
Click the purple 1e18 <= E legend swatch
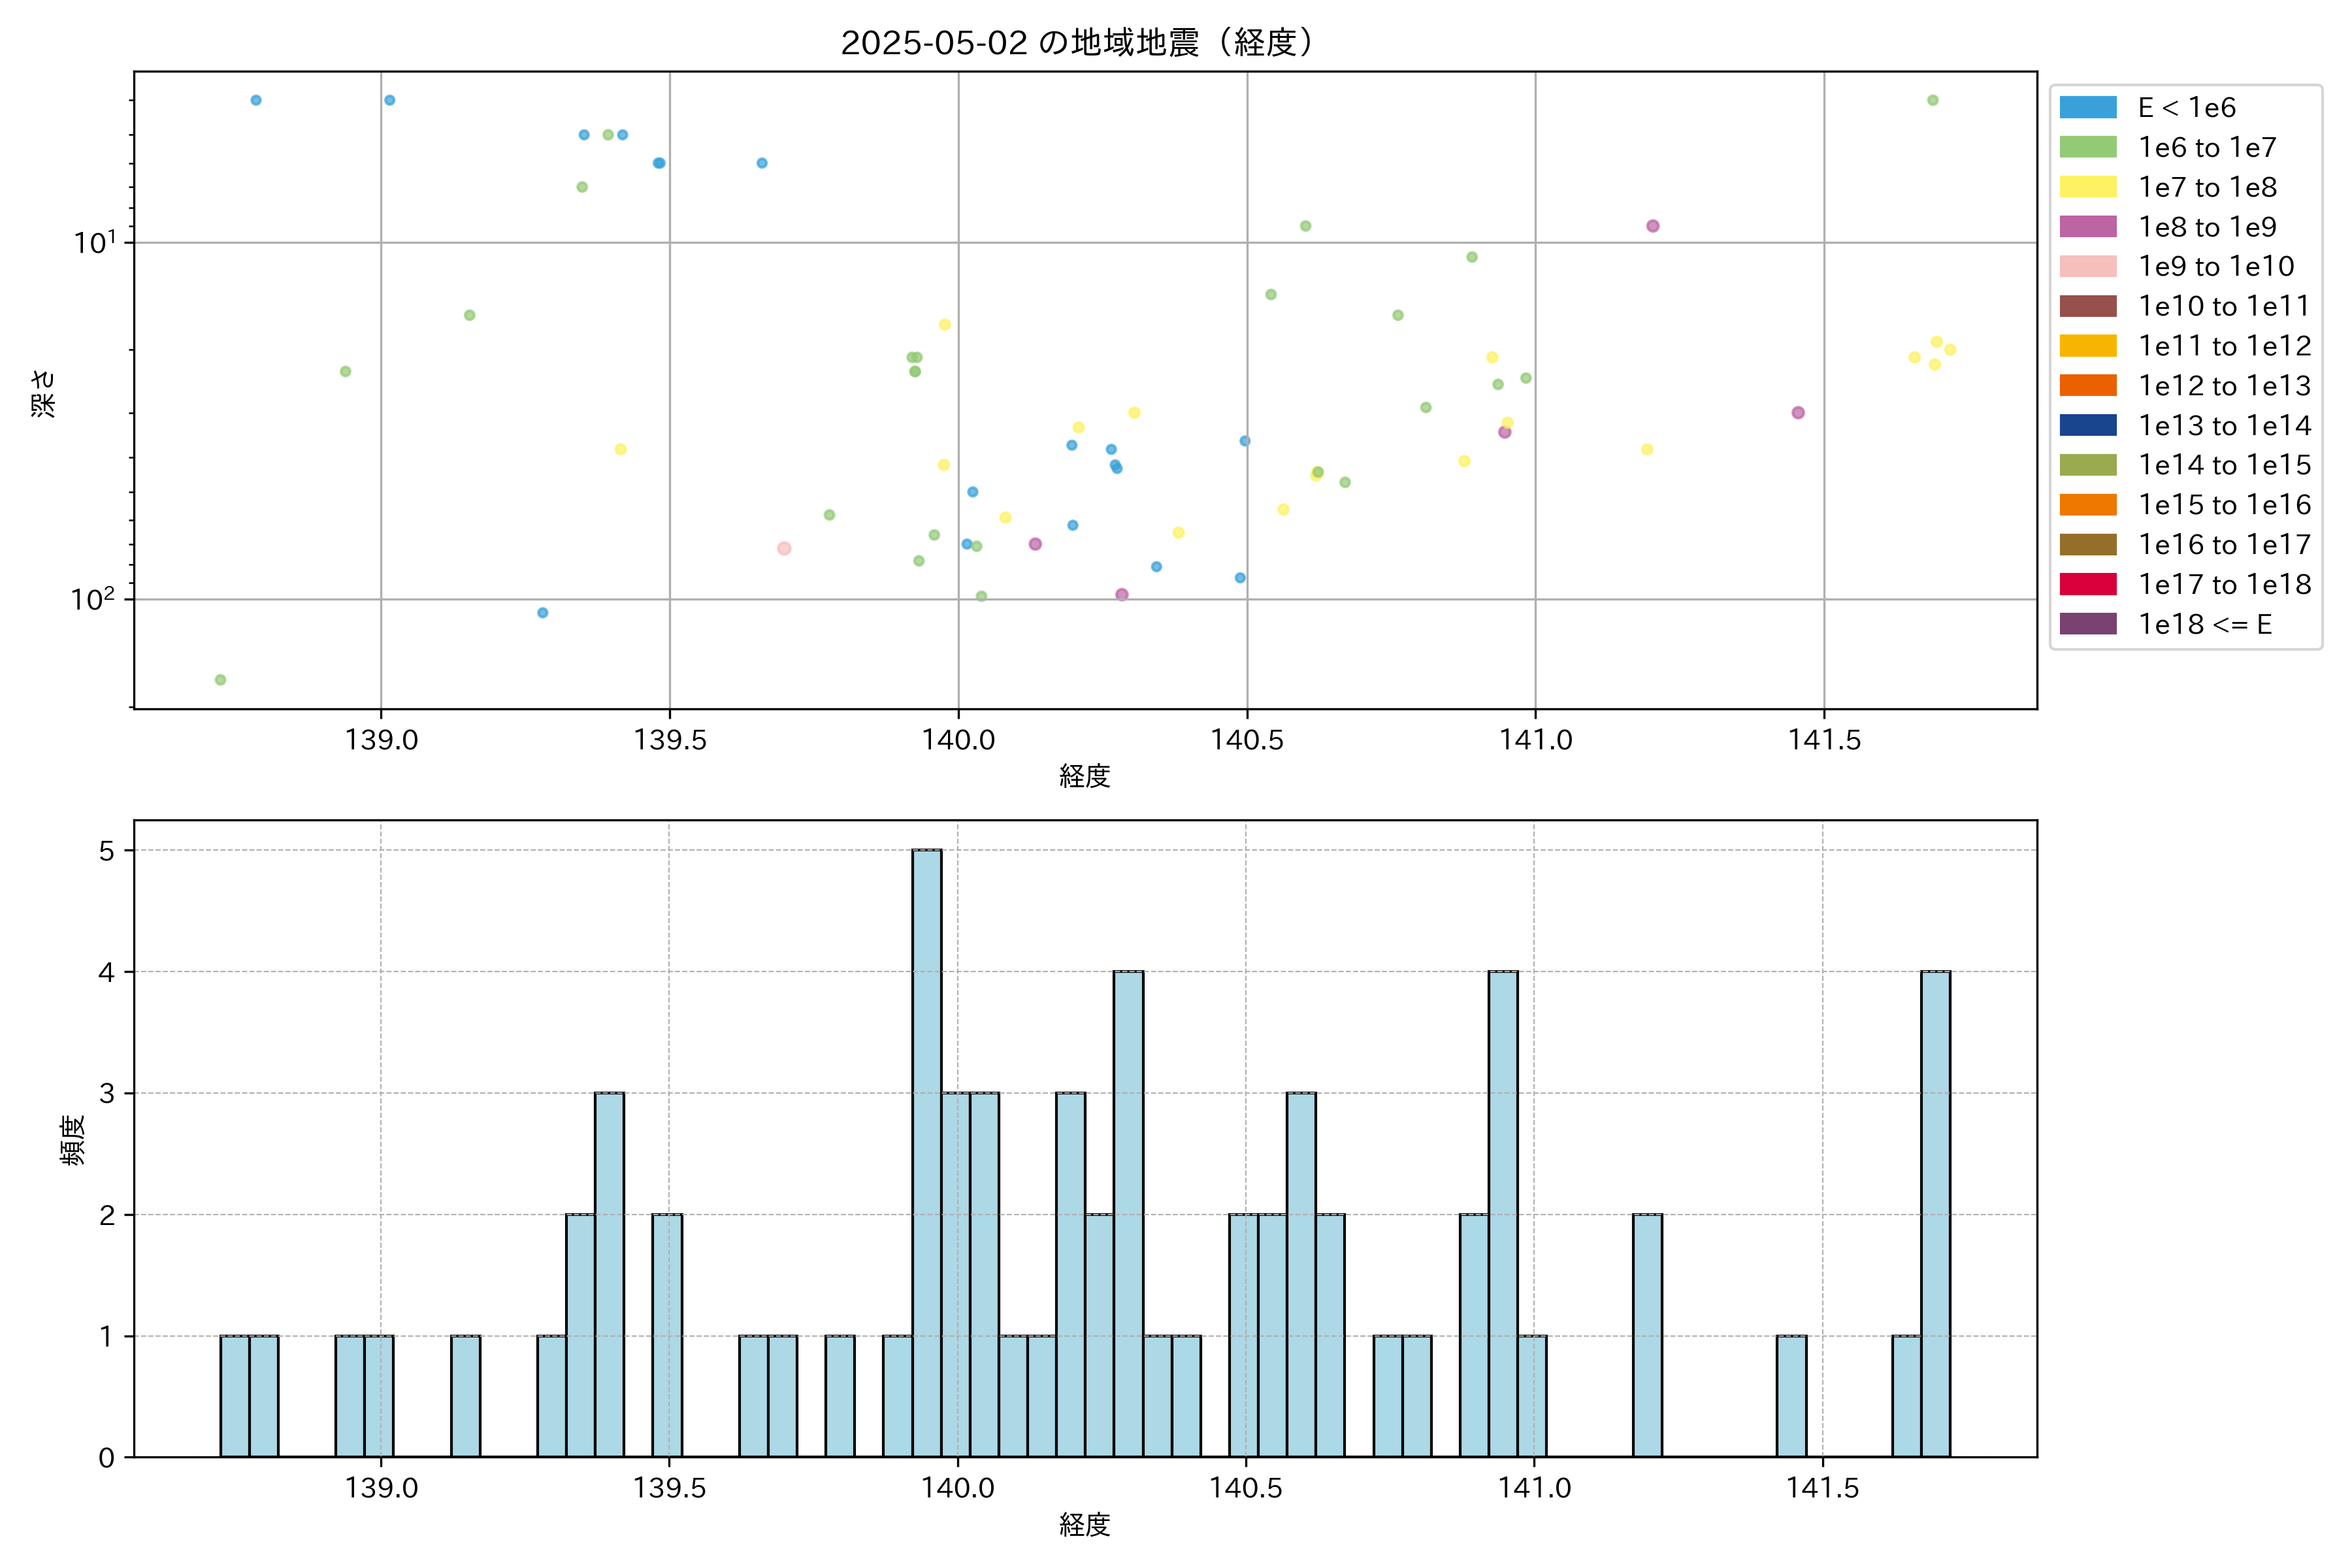(2087, 624)
